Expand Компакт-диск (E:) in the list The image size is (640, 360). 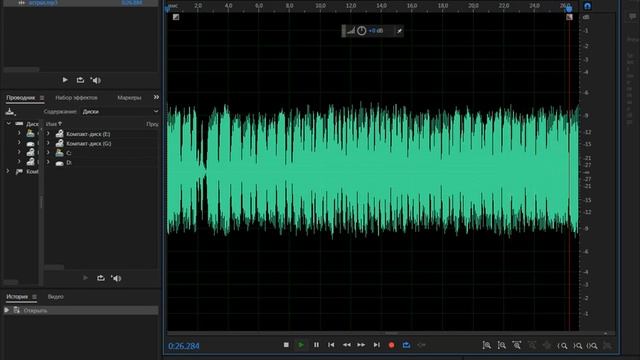click(48, 134)
